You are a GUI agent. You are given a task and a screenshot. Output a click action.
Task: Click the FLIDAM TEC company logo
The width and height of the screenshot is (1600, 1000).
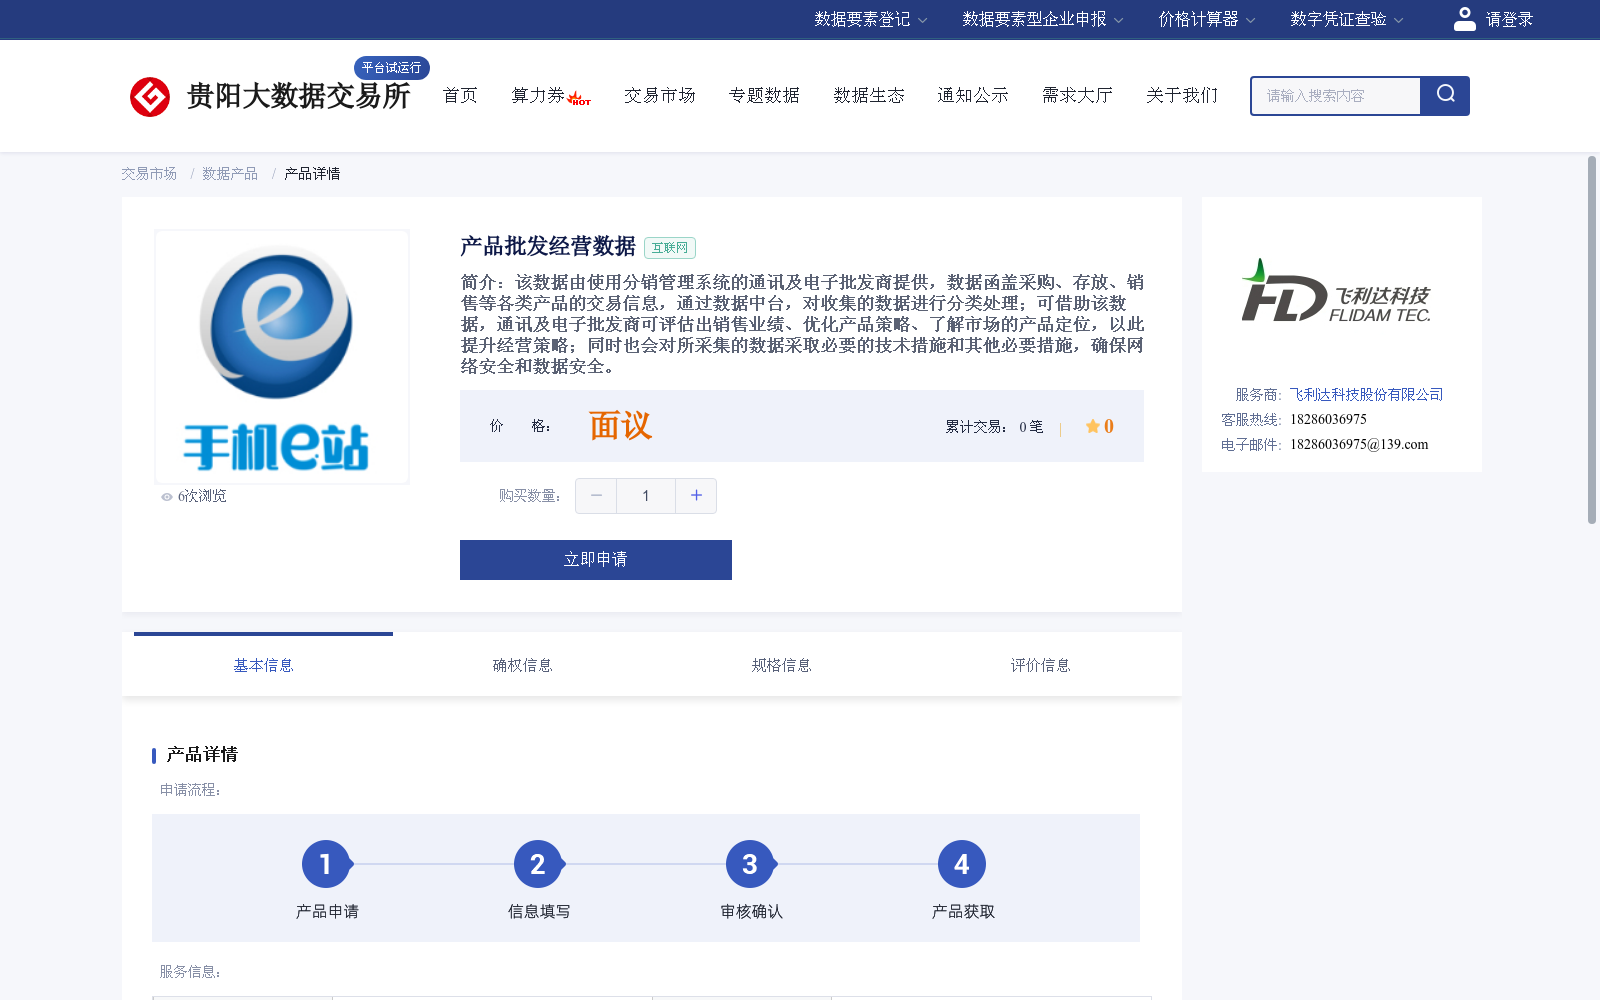pyautogui.click(x=1337, y=291)
